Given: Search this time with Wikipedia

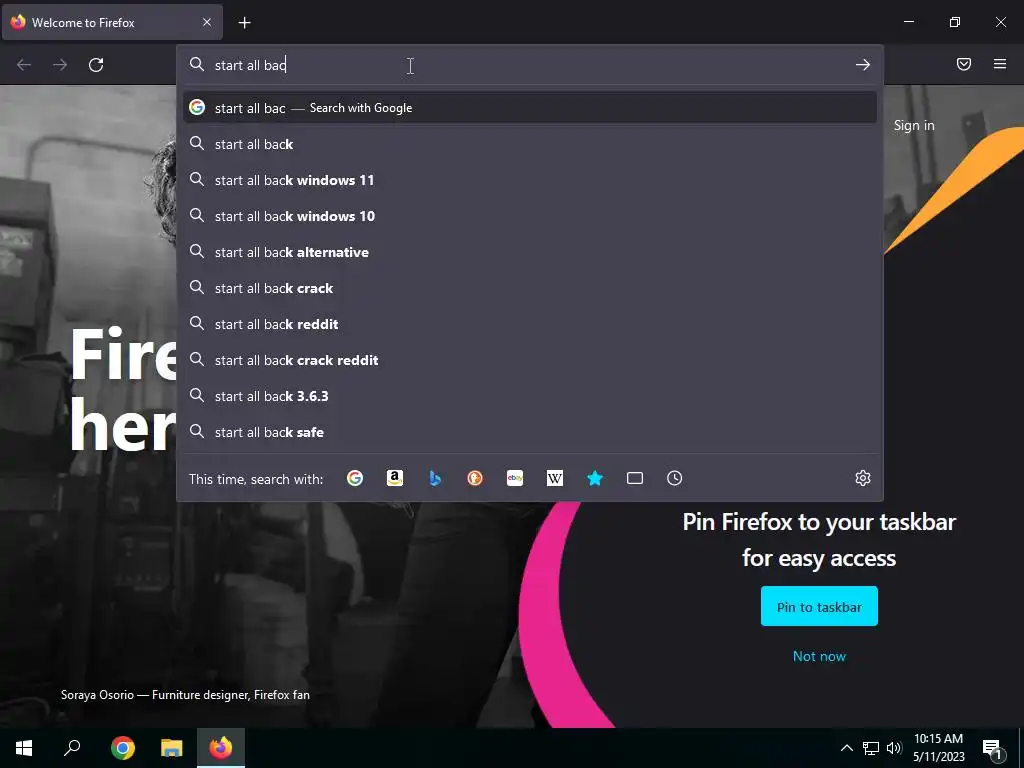Looking at the screenshot, I should coord(554,479).
